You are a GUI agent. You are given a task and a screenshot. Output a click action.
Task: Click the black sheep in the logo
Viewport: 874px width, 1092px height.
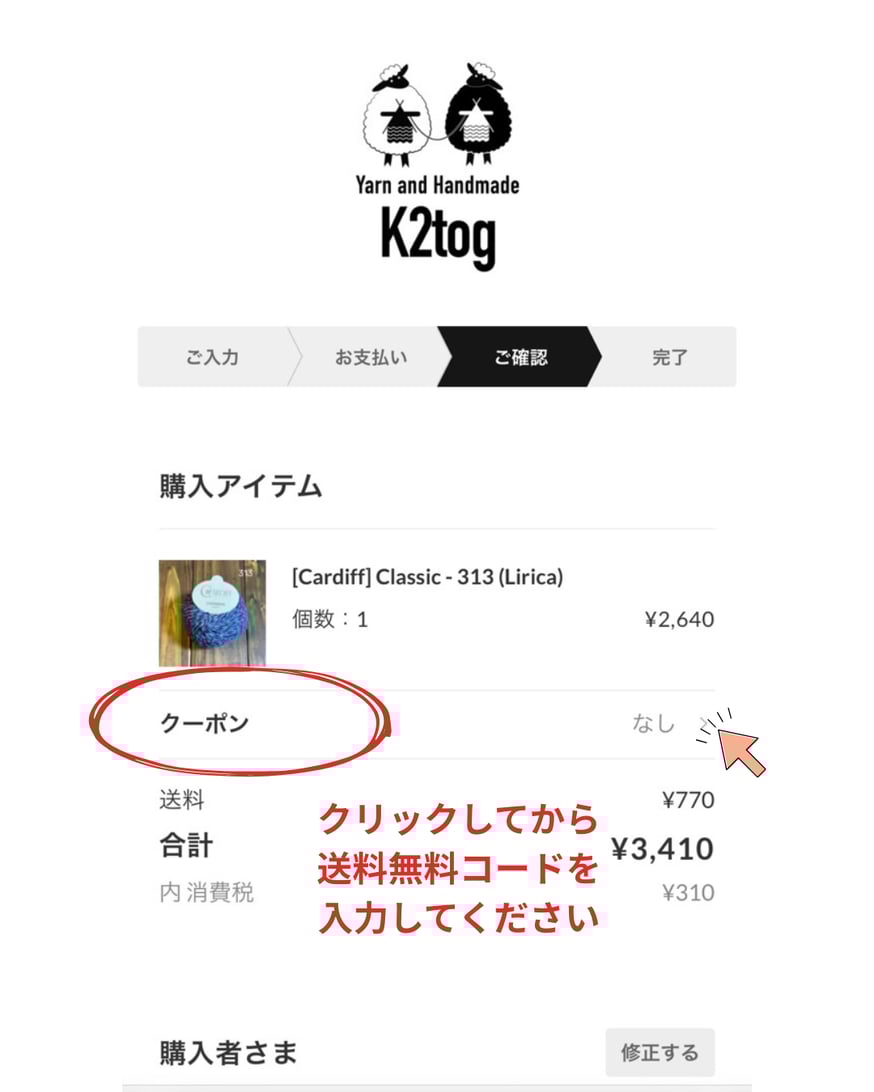(479, 114)
